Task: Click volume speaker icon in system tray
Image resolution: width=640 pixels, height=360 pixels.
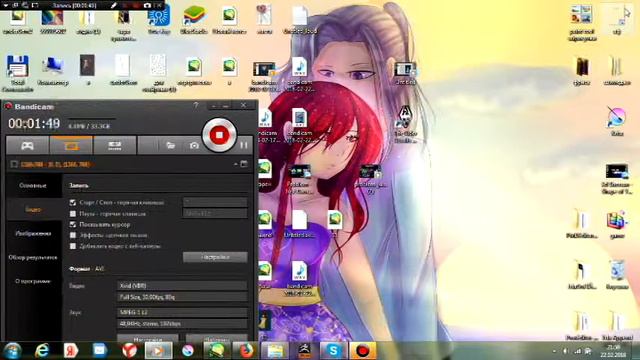Action: click(x=566, y=351)
